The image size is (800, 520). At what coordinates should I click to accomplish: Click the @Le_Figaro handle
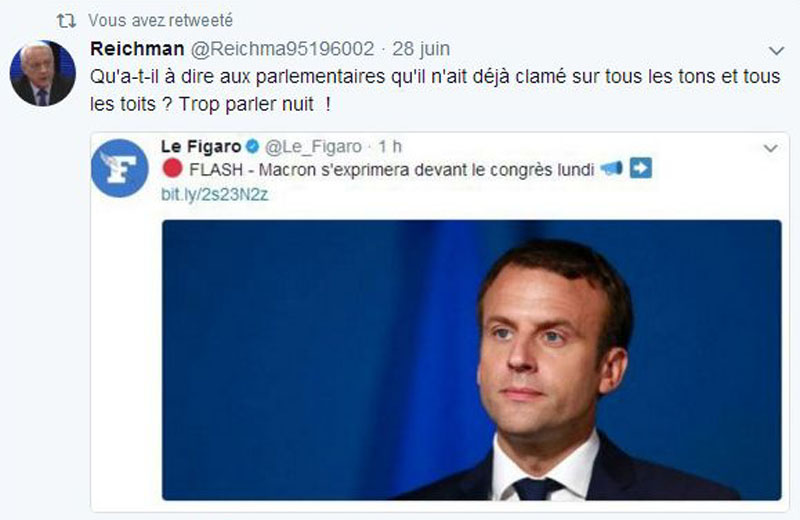pos(313,147)
